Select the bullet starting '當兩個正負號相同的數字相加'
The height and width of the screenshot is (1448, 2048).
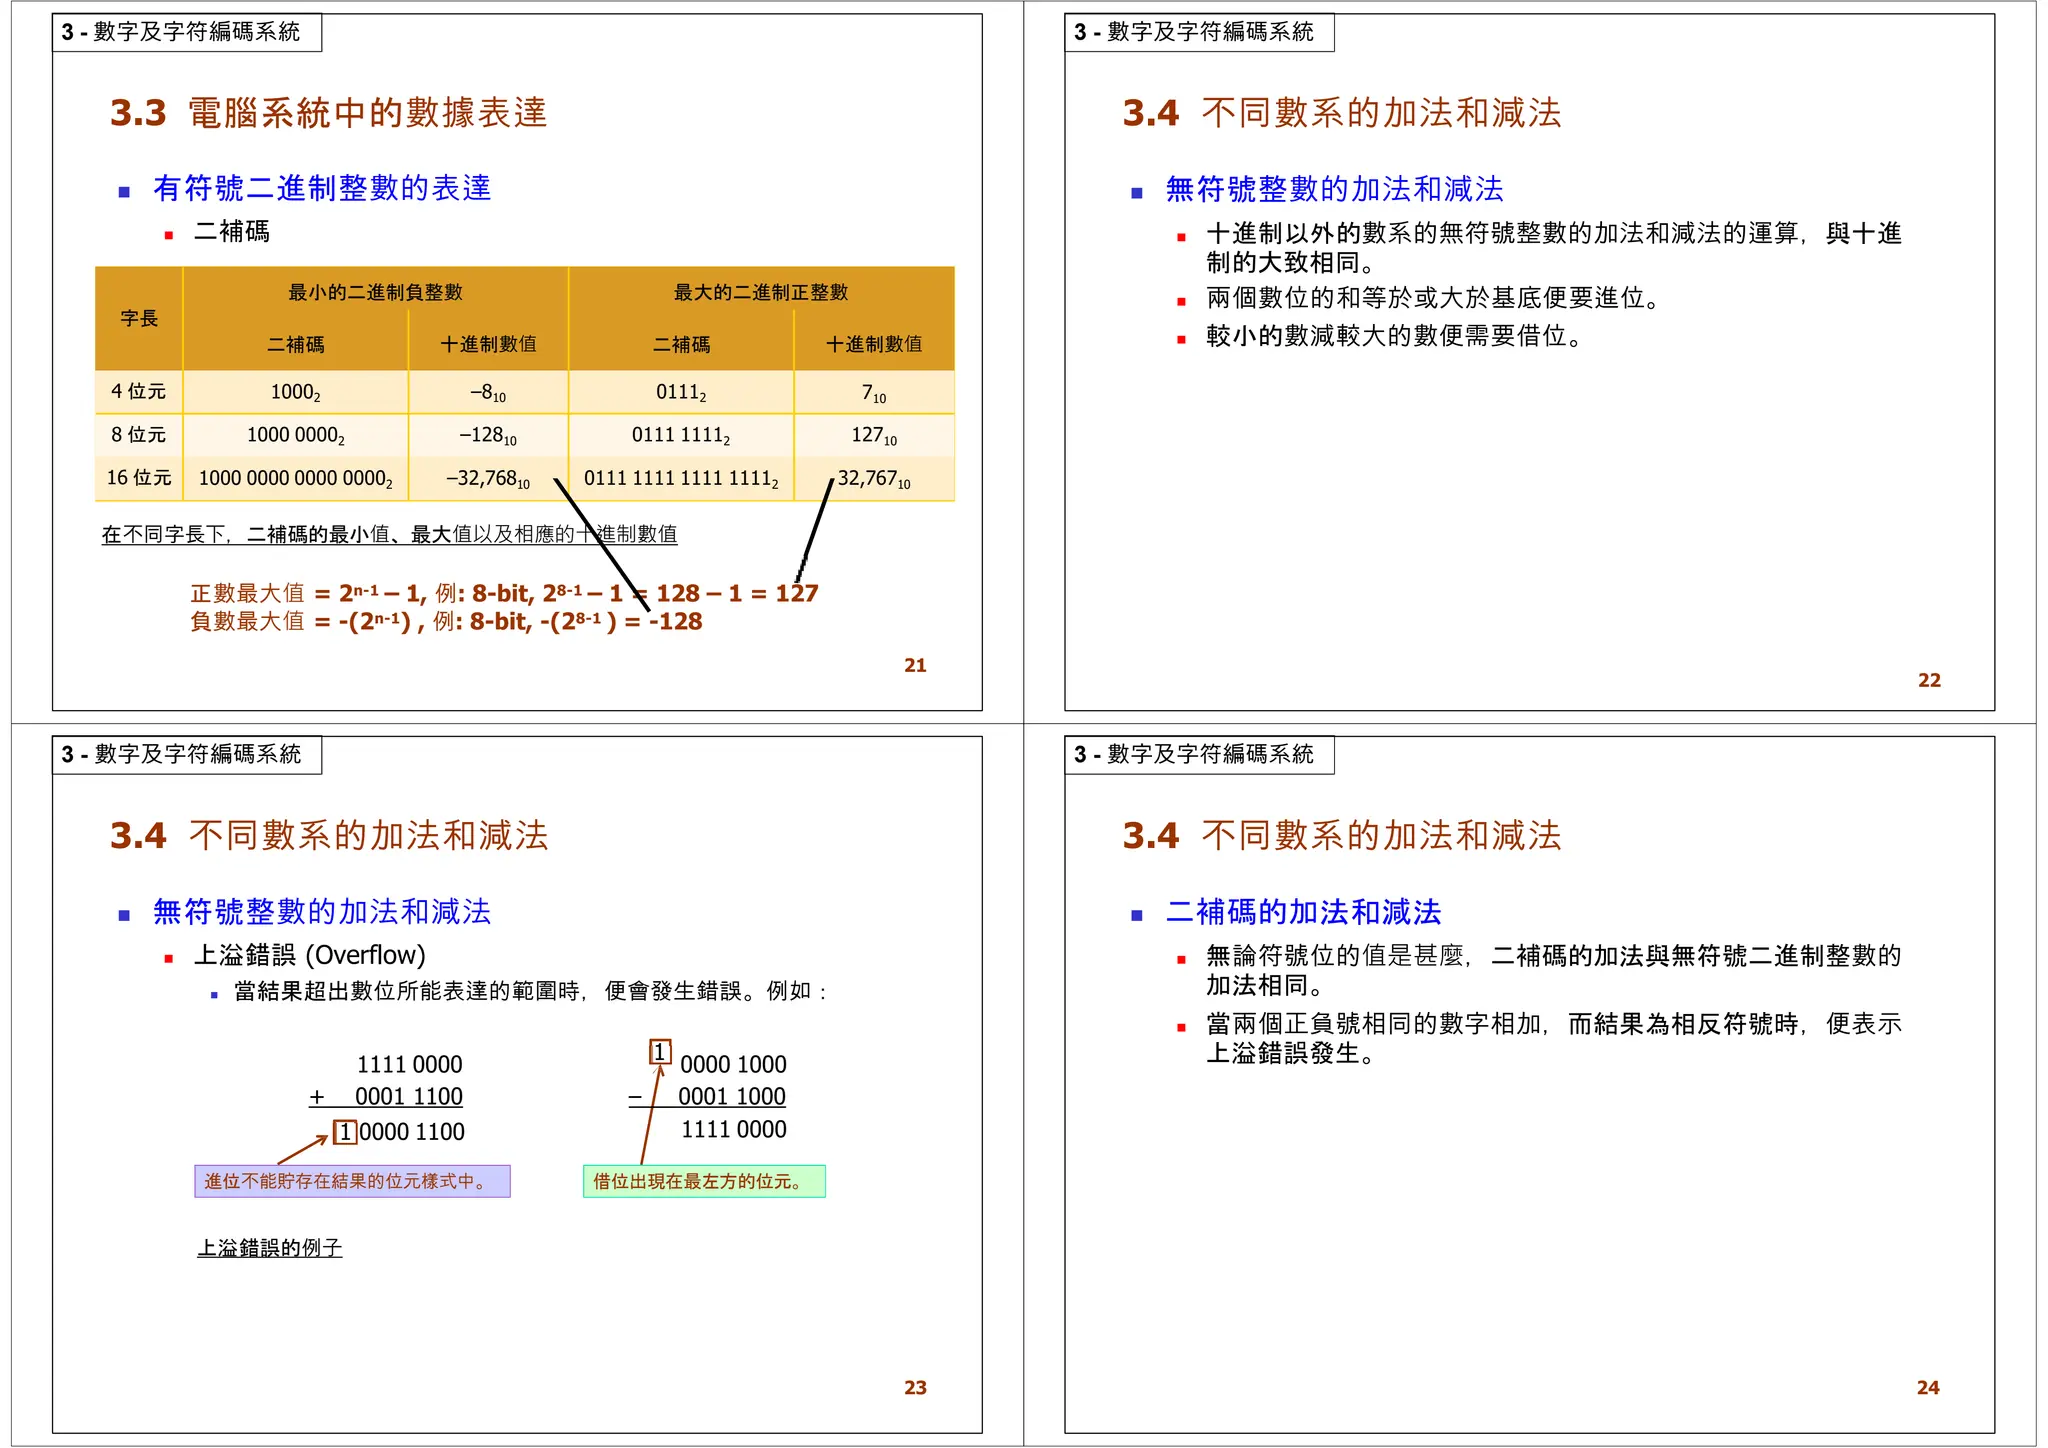[x=1553, y=1038]
